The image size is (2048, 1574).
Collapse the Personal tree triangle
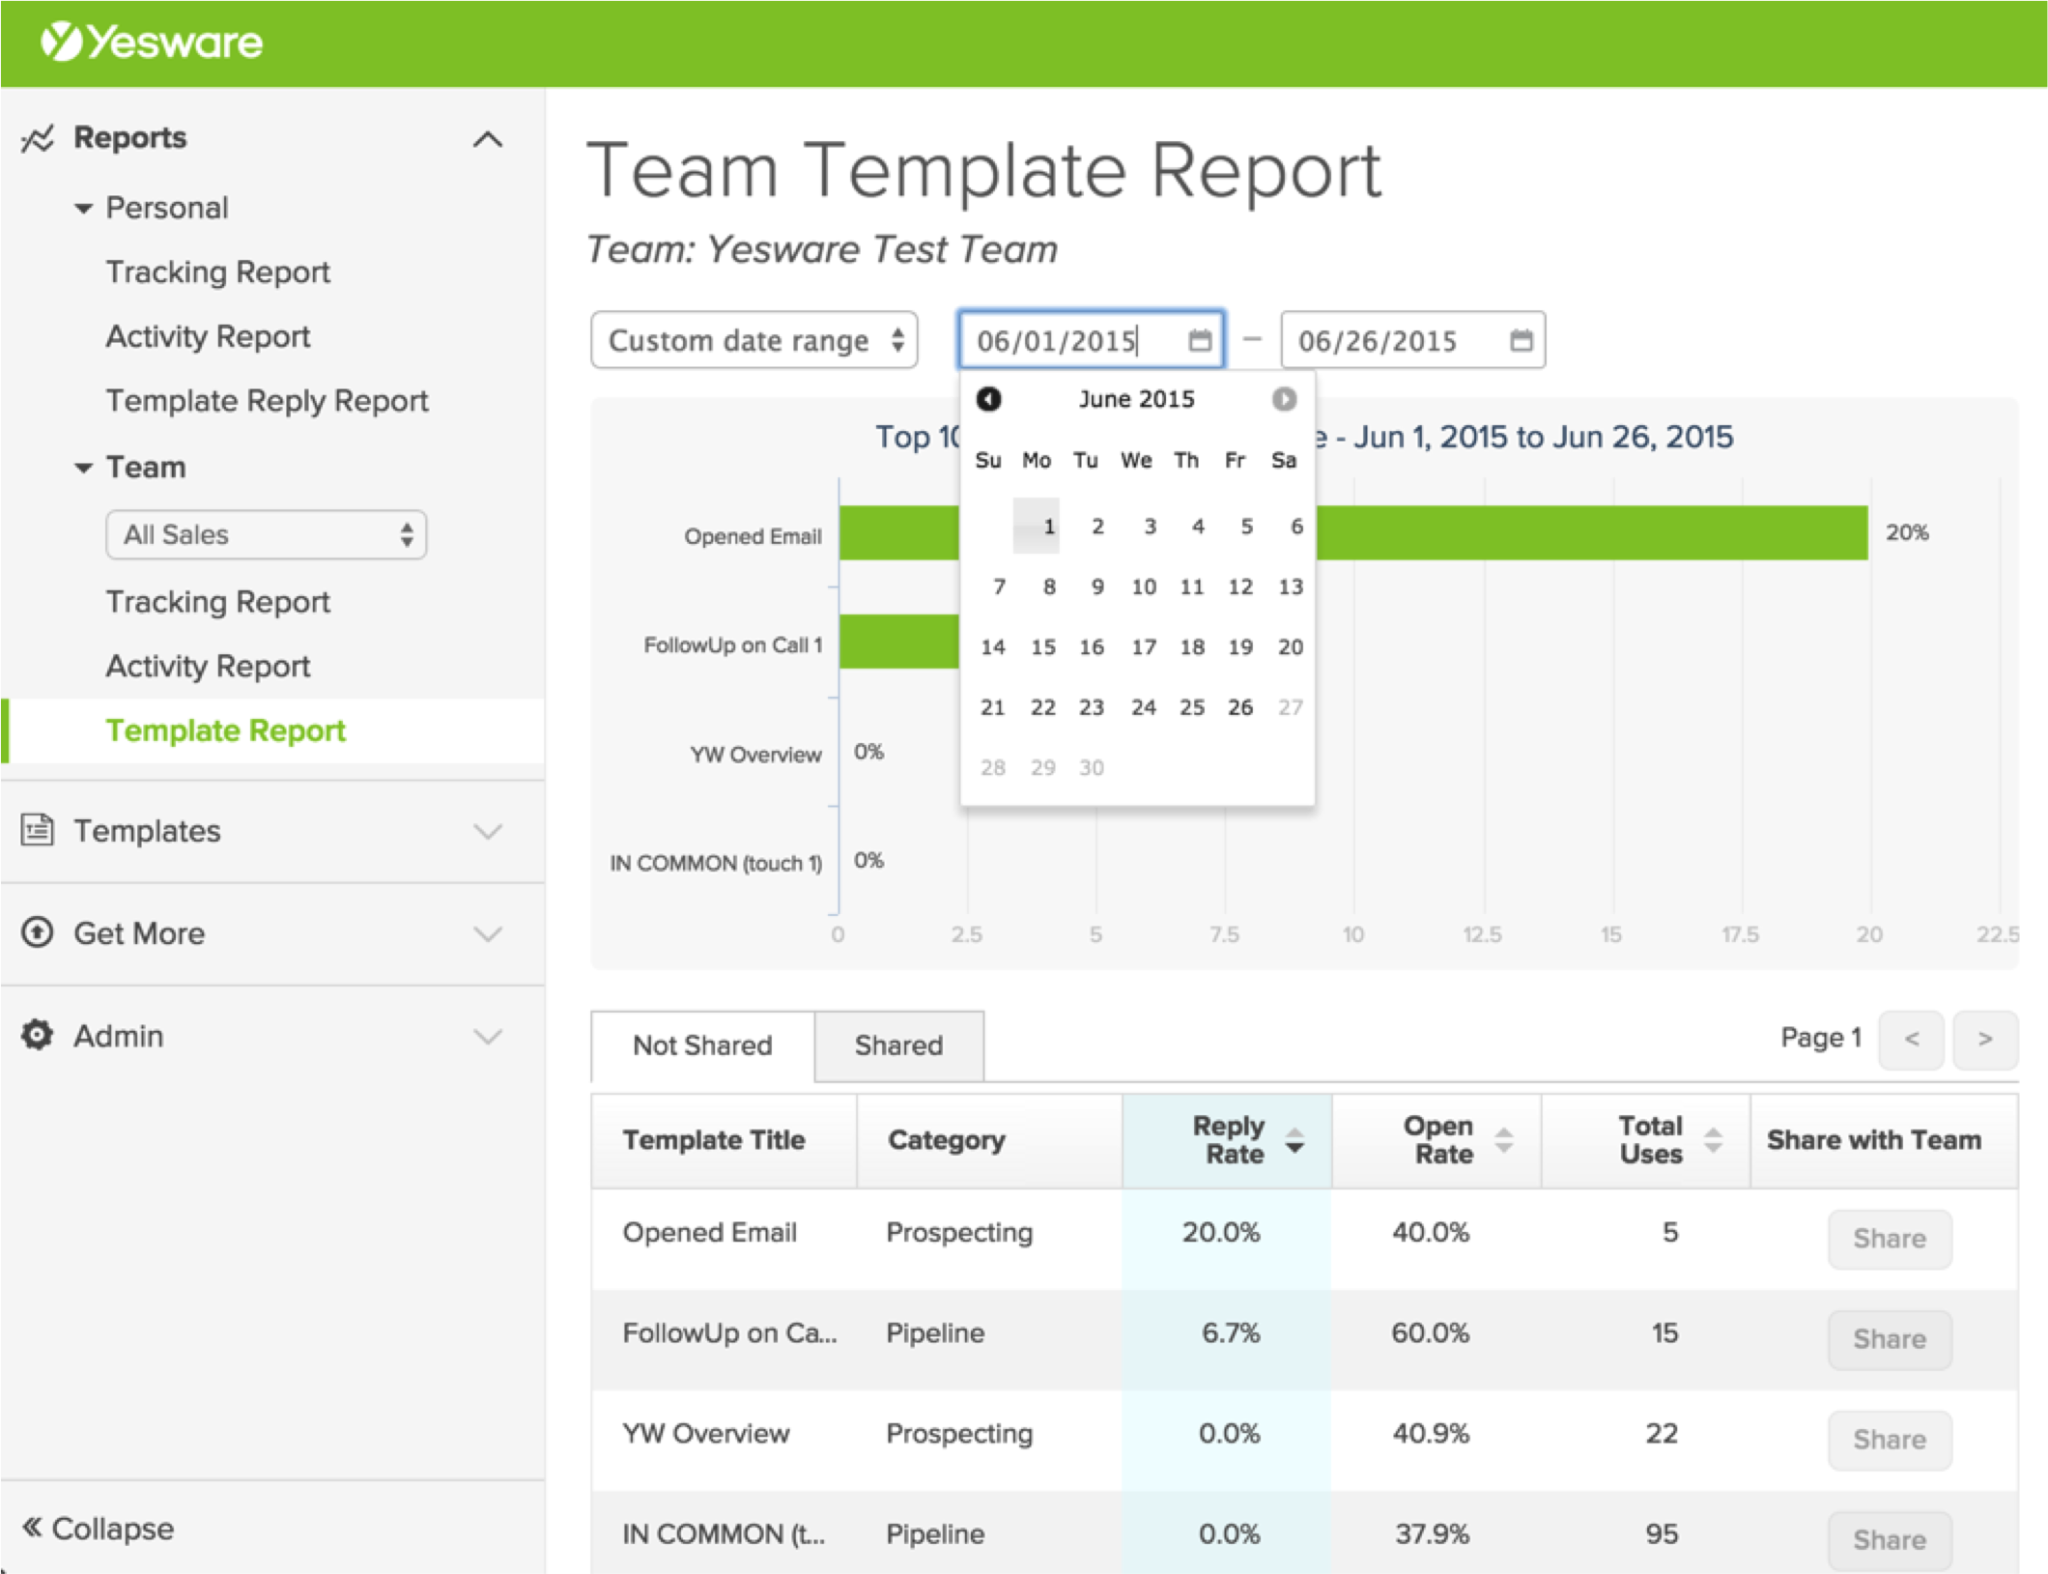pos(84,209)
